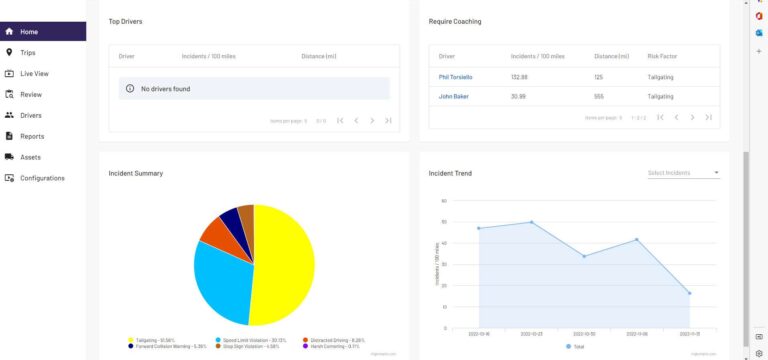Click the 132.88 incidents value
The height and width of the screenshot is (360, 768).
pyautogui.click(x=519, y=77)
